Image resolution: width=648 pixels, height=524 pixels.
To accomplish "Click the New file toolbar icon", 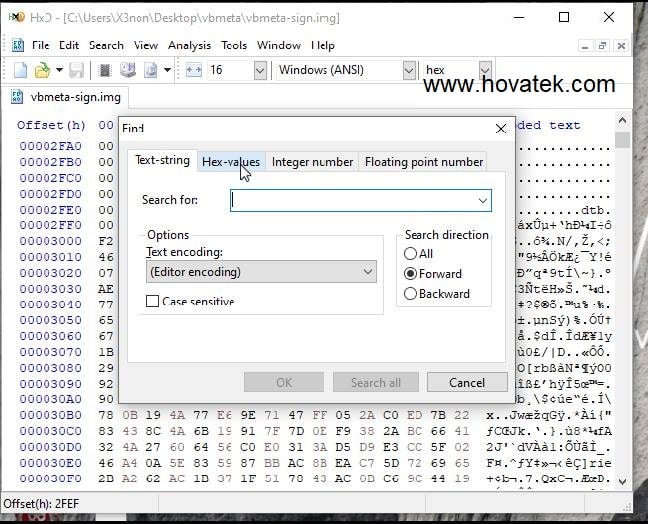I will click(x=20, y=70).
